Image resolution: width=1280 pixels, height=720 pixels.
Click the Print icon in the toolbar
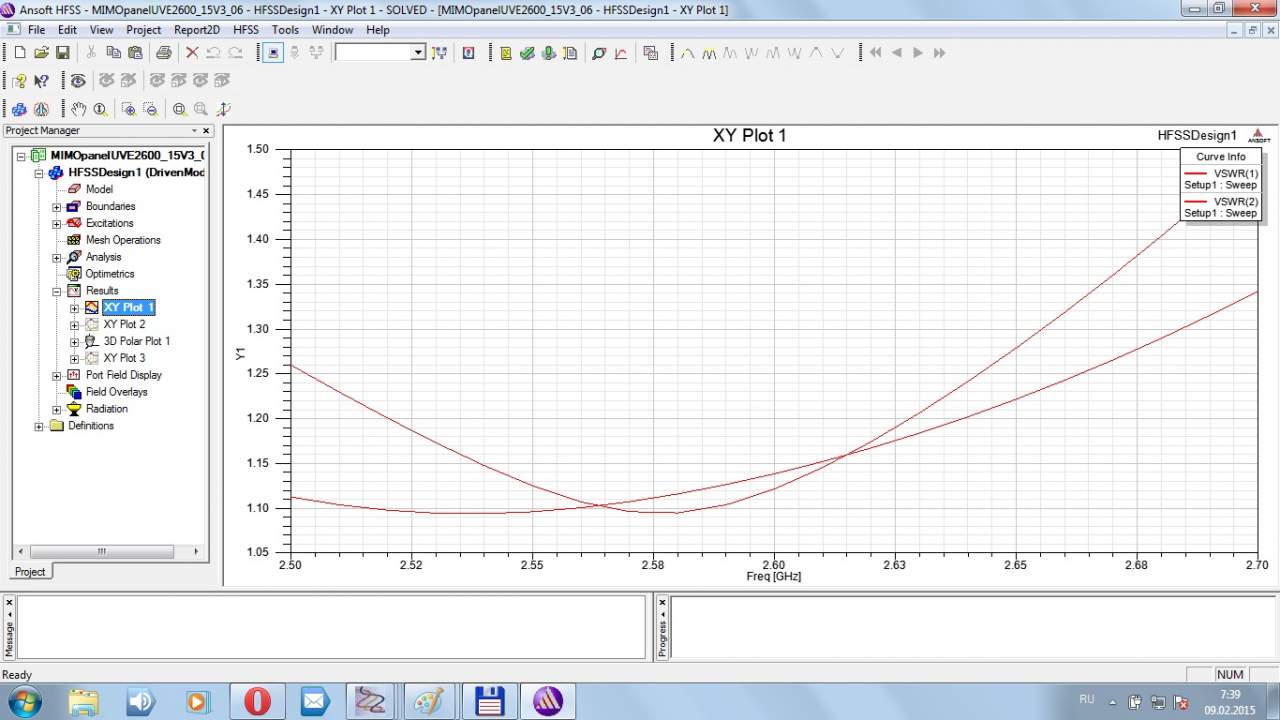(x=163, y=53)
